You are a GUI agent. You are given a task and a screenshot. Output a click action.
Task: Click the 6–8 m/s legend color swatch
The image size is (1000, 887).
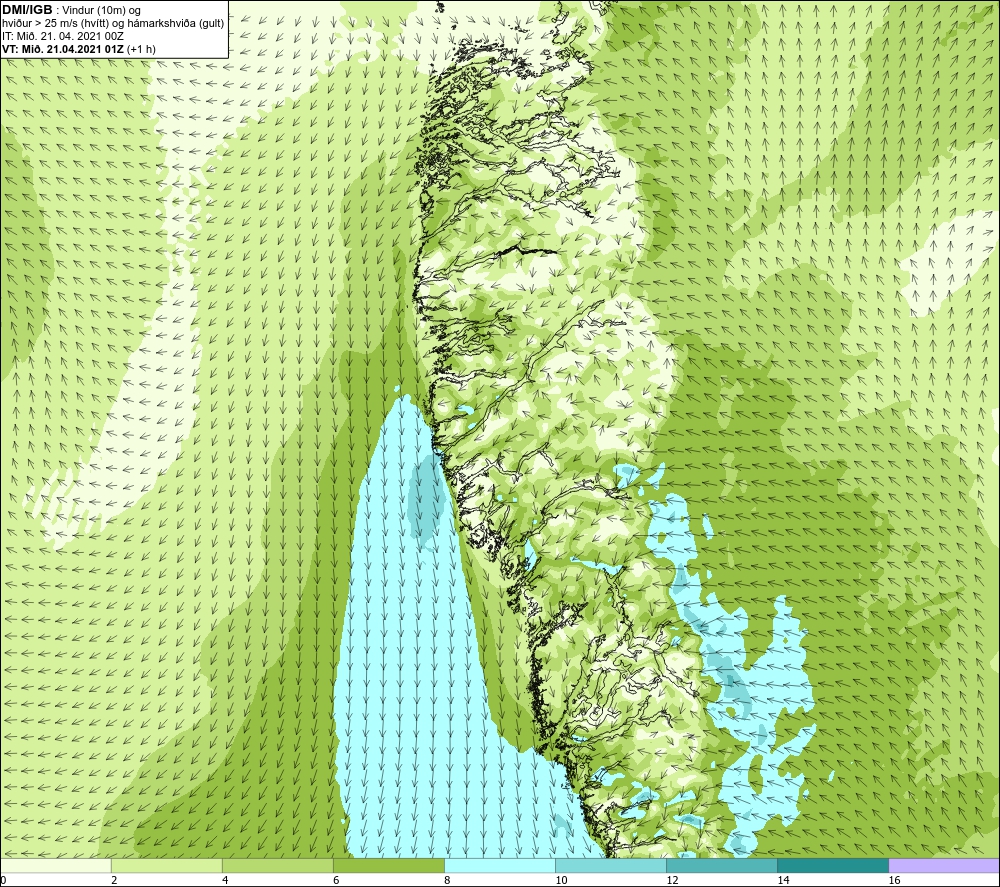388,866
